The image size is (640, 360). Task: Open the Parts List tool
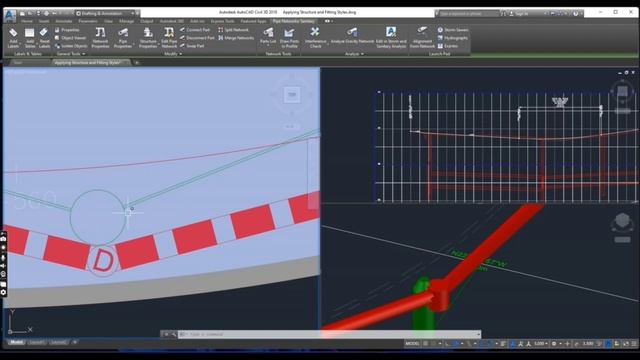point(268,36)
